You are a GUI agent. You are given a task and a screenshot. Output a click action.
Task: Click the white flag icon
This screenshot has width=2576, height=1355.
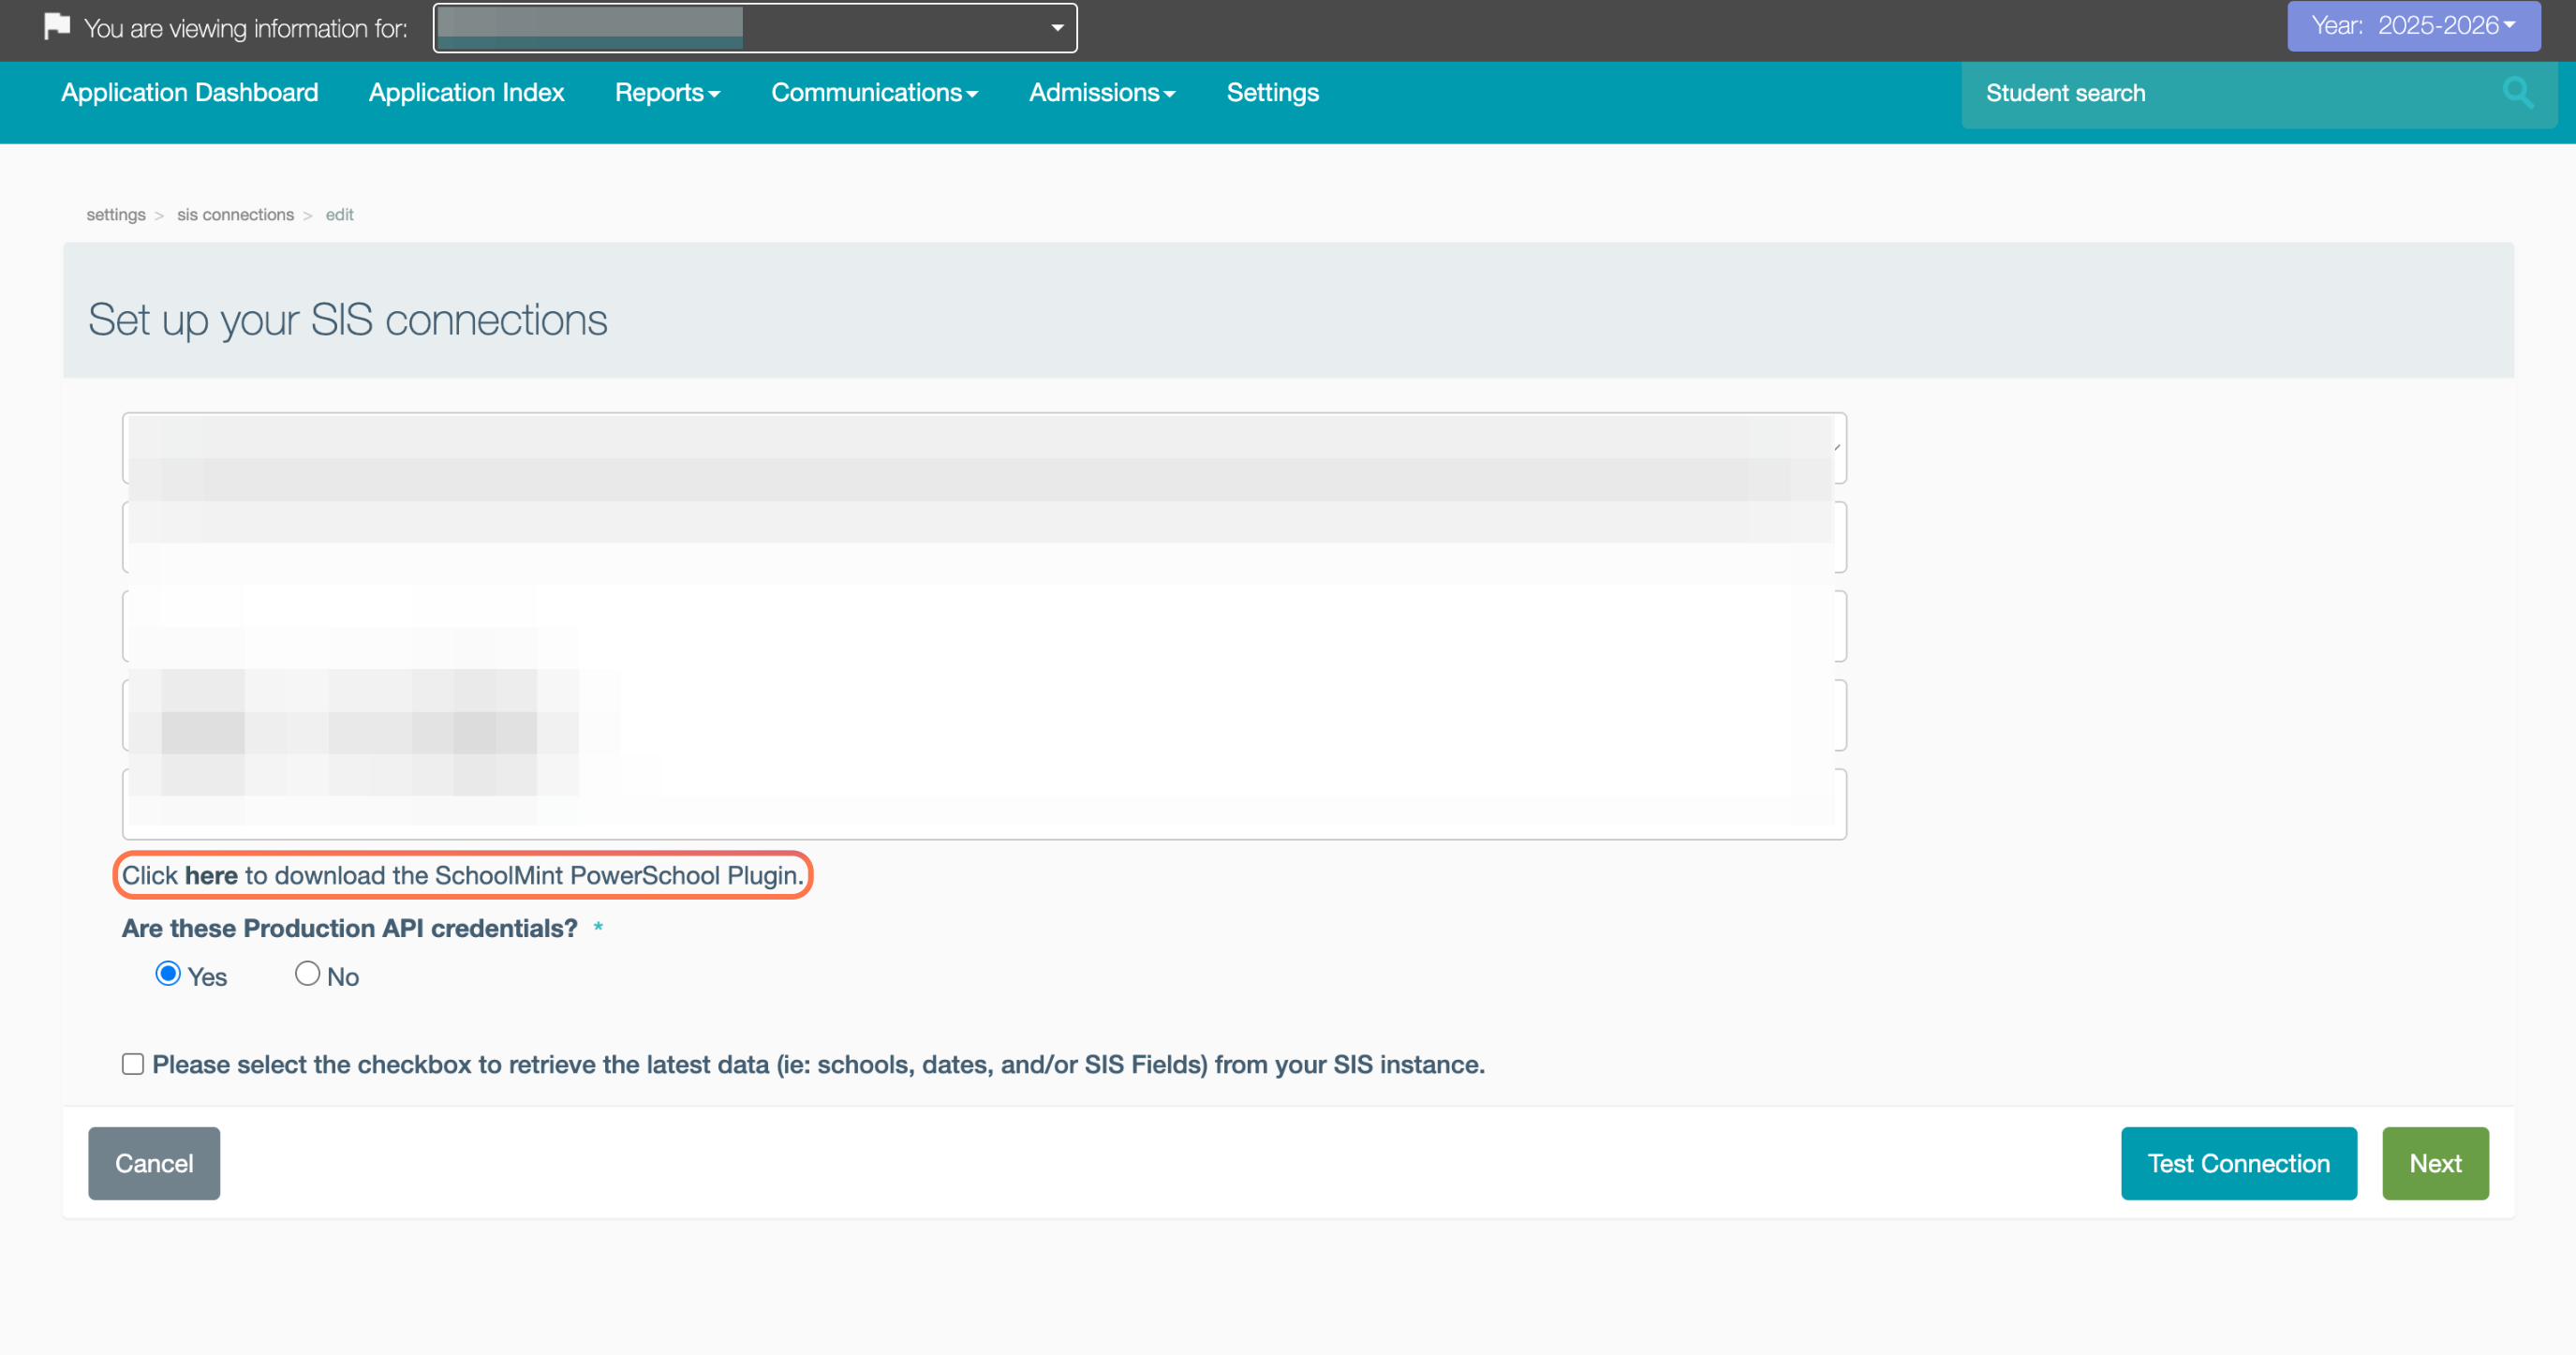point(57,27)
